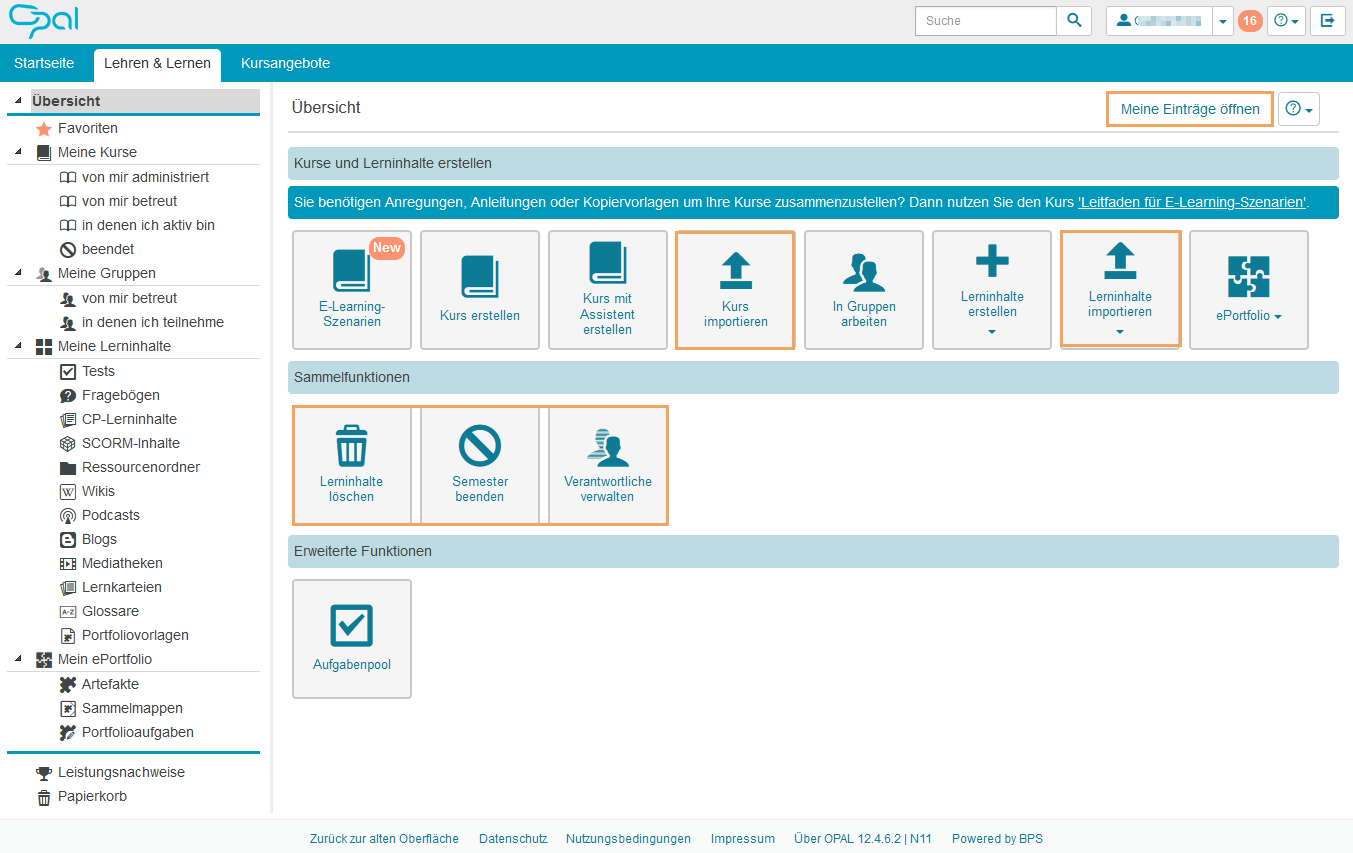
Task: Open Mediatheken in the sidebar
Action: (111, 563)
